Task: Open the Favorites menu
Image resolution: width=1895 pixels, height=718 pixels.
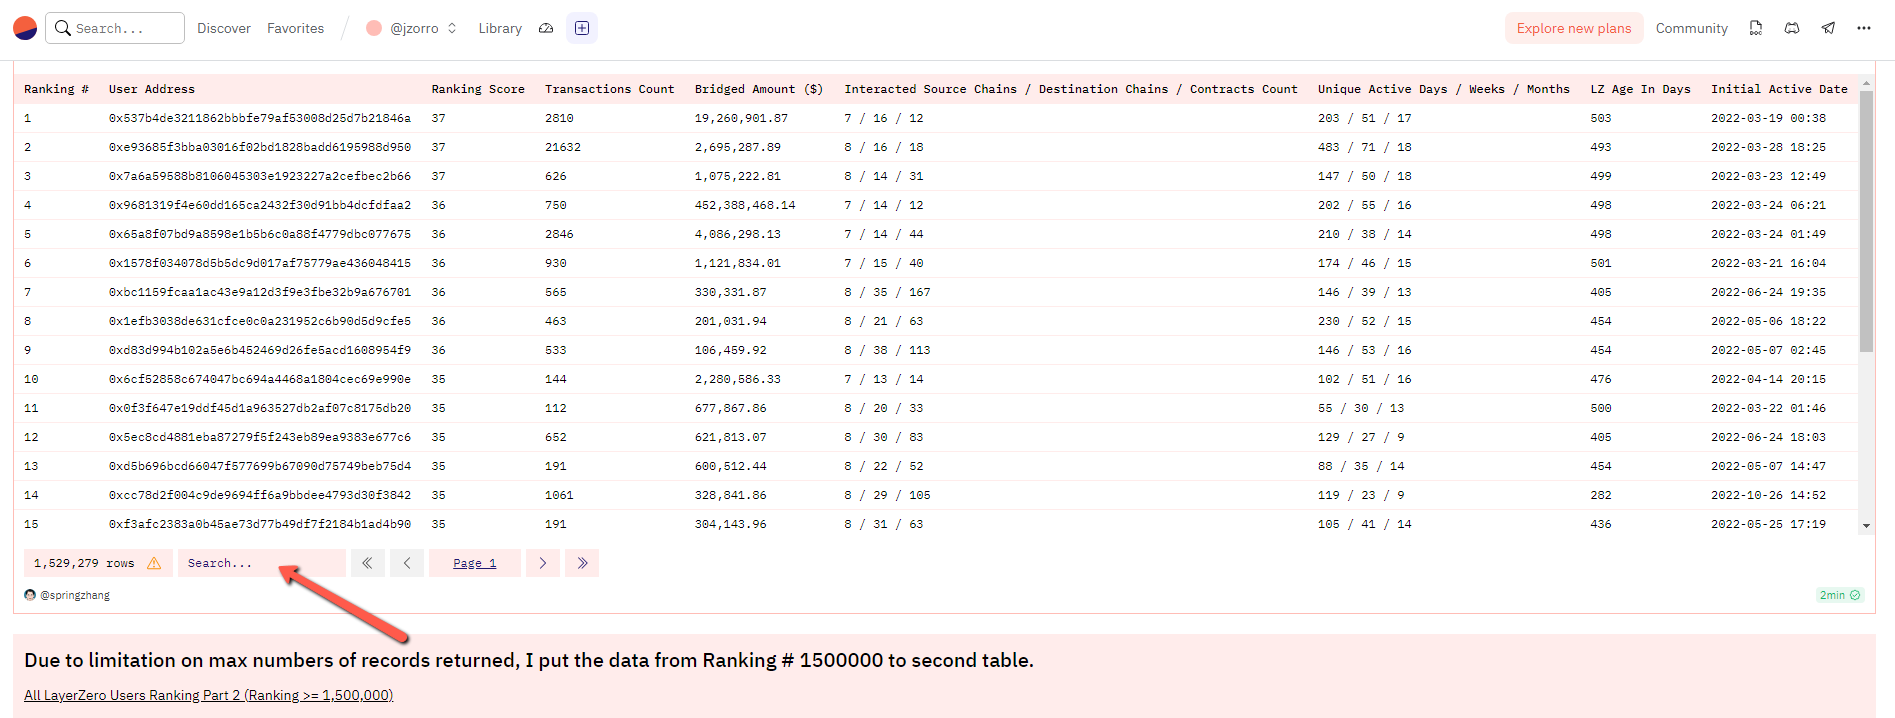Action: click(x=295, y=28)
